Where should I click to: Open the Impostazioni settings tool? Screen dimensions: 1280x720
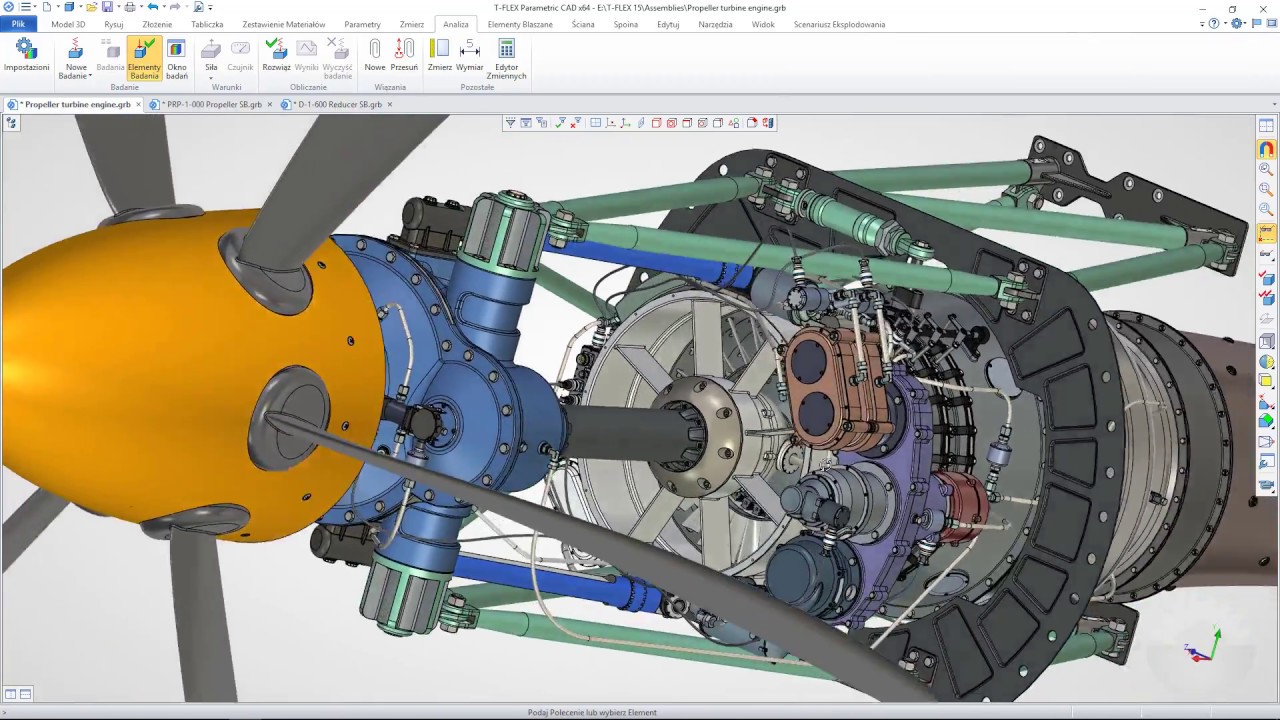coord(26,56)
